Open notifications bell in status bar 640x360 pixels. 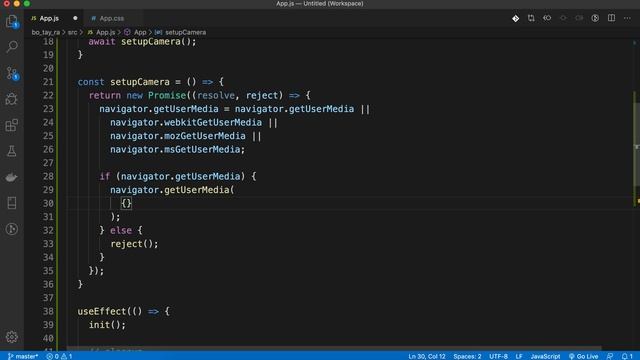(x=627, y=356)
